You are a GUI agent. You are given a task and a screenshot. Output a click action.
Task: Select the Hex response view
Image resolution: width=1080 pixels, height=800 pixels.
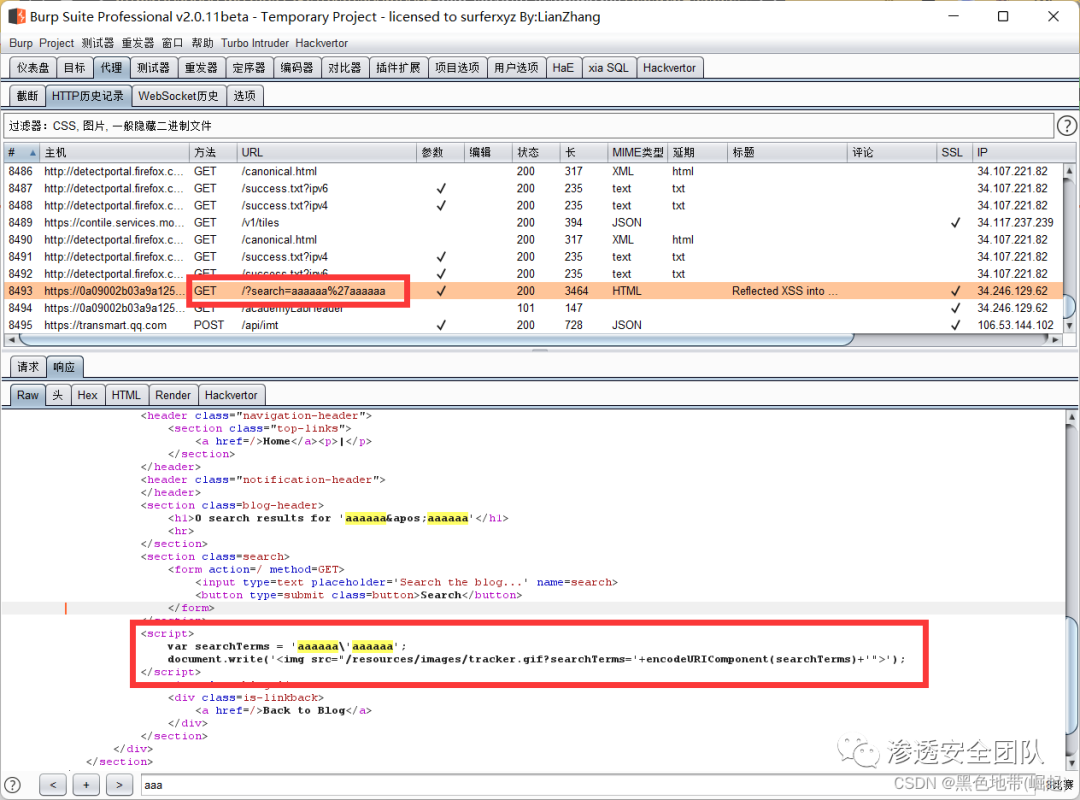tap(87, 395)
